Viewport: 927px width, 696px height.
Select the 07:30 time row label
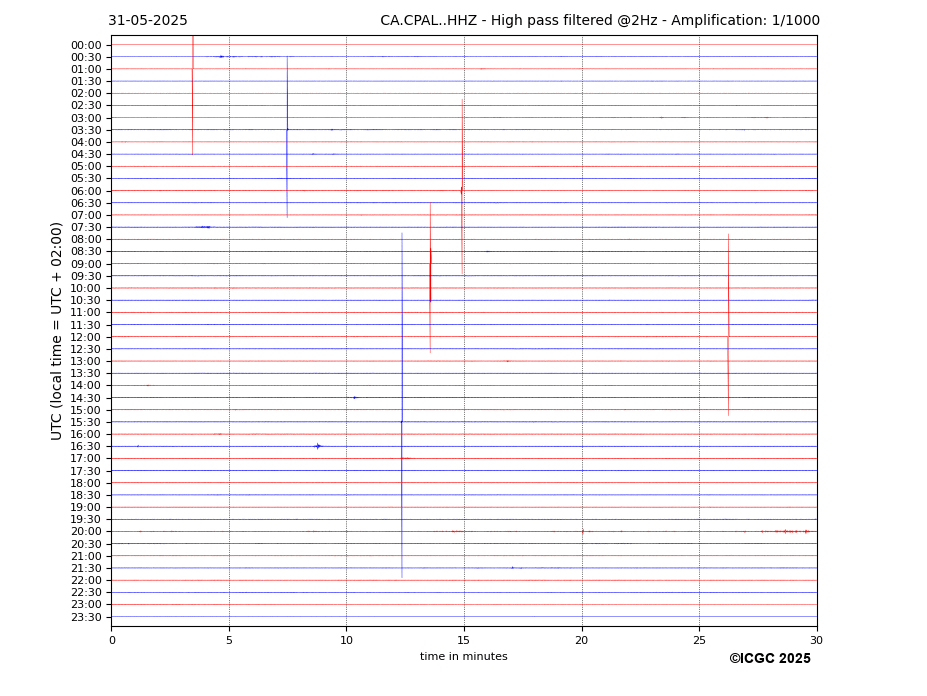86,228
